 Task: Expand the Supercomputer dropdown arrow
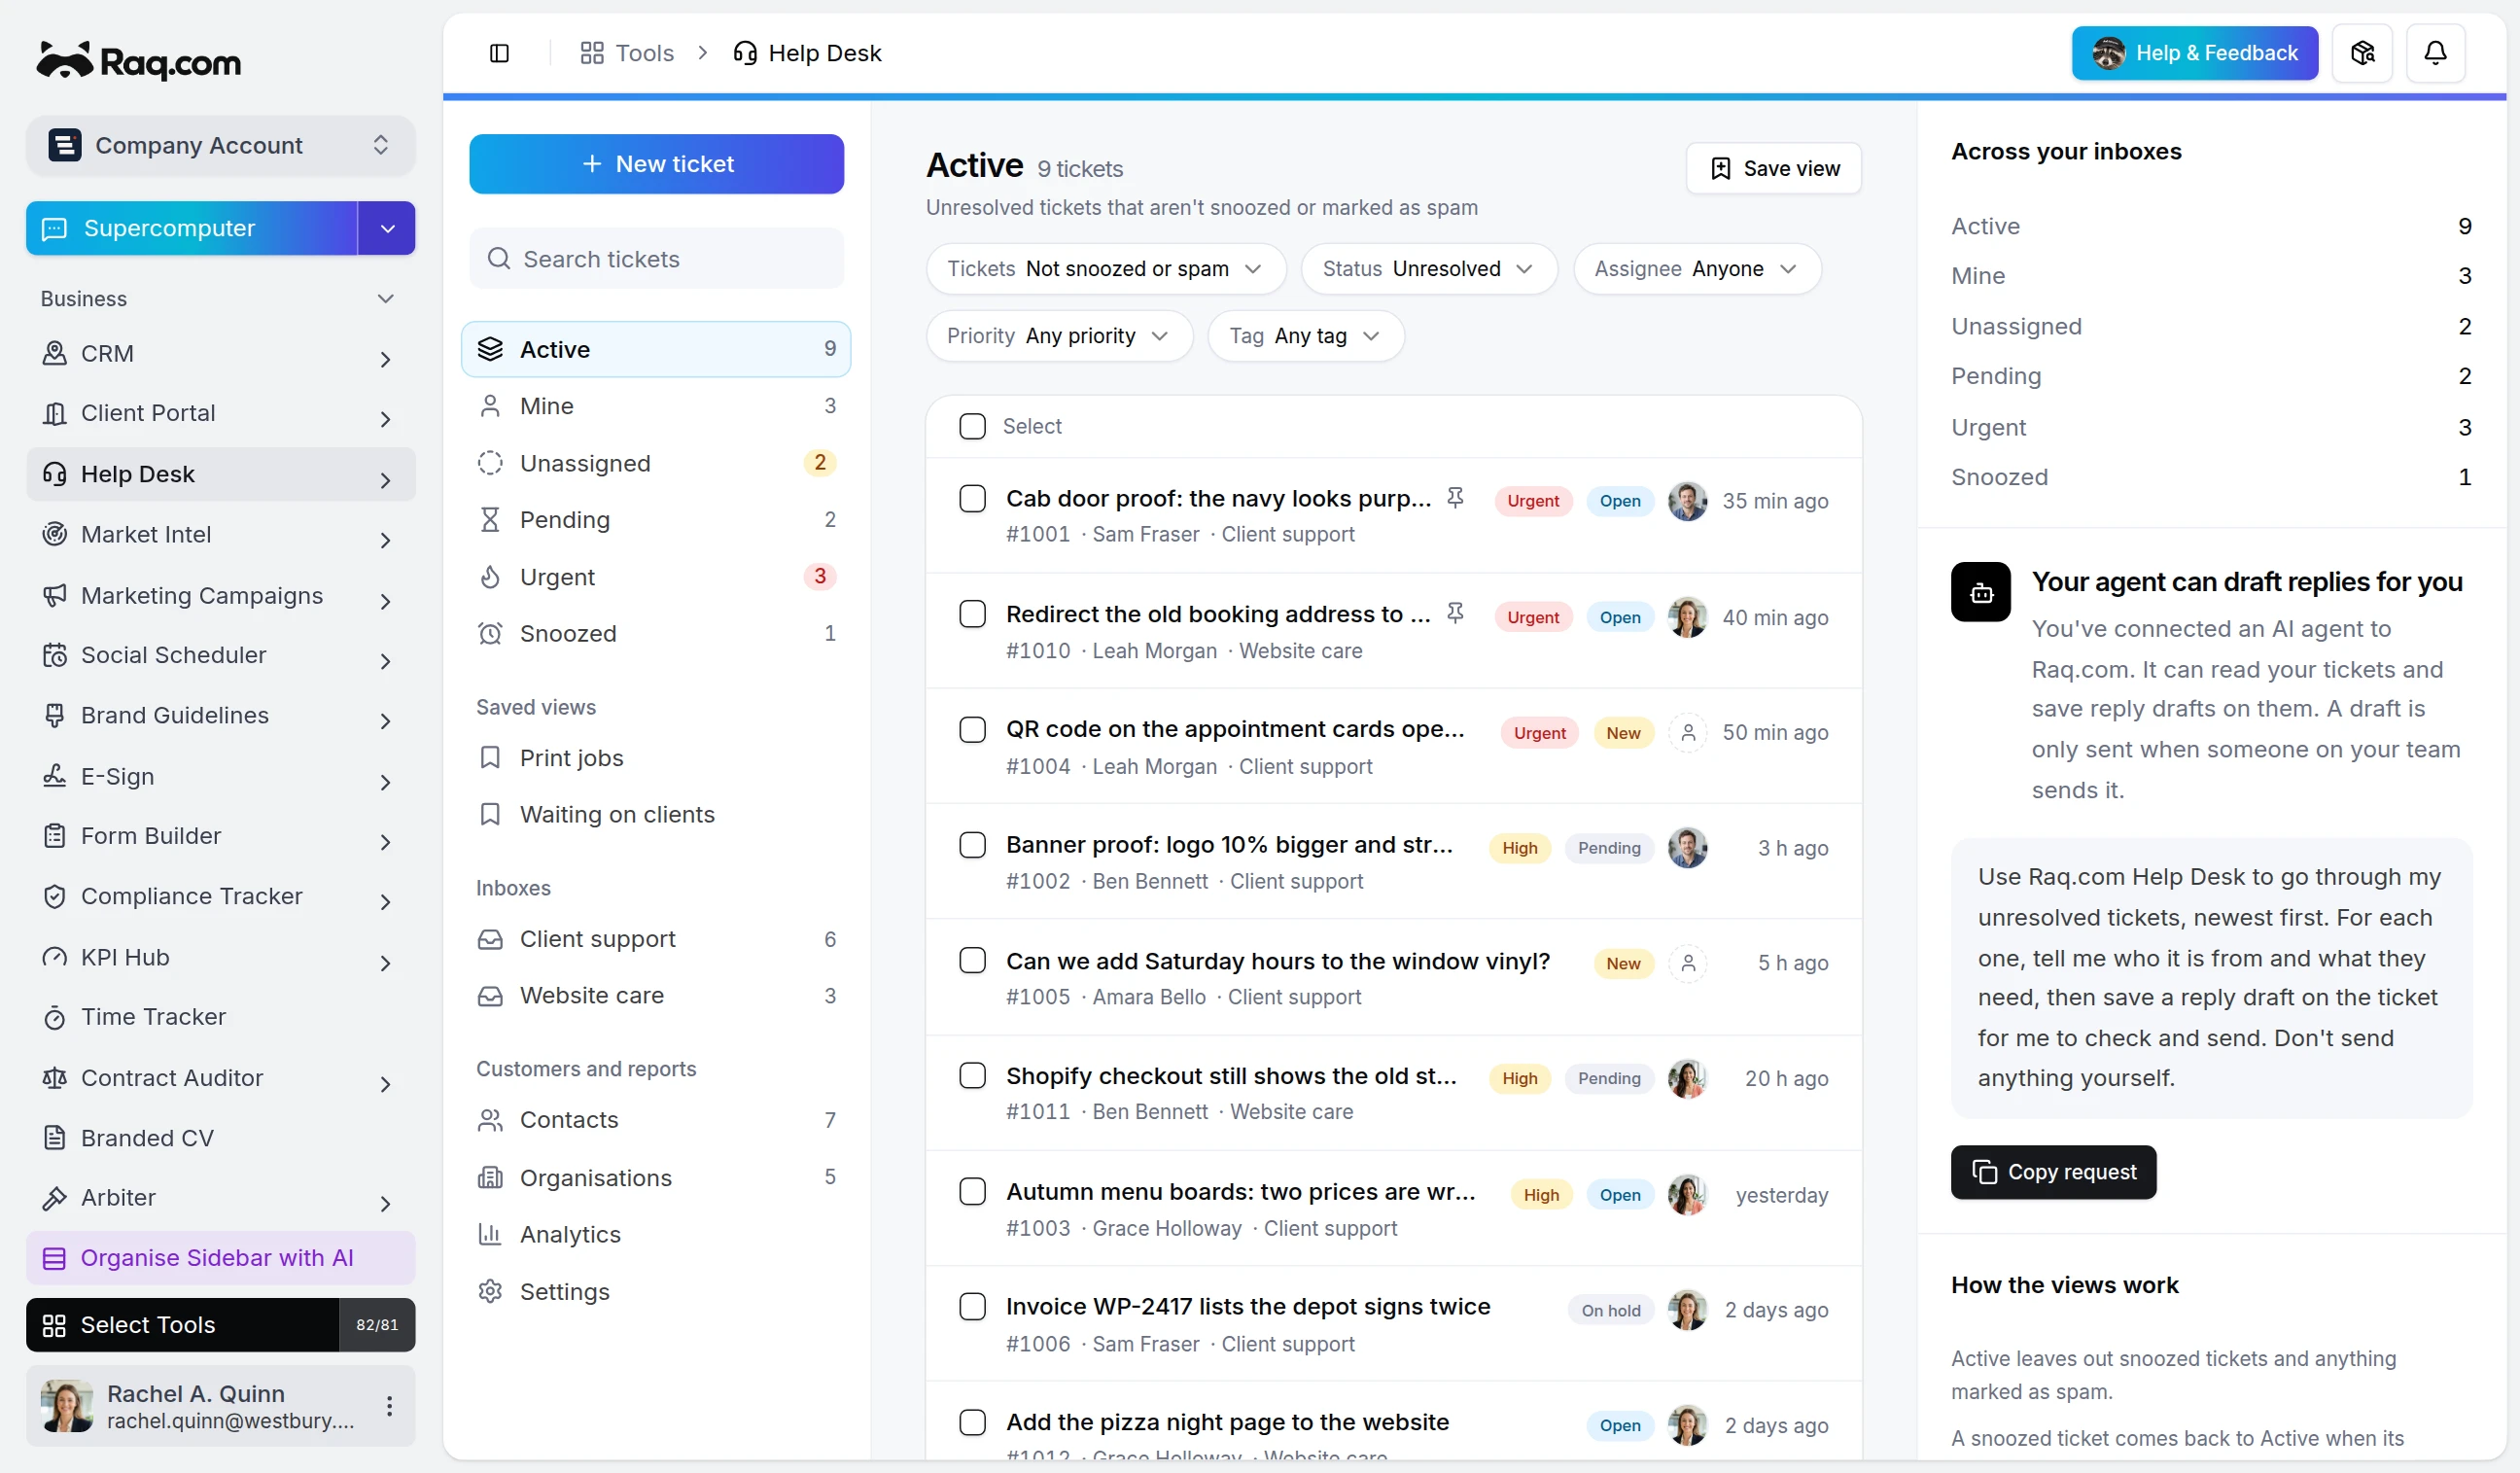(x=387, y=228)
